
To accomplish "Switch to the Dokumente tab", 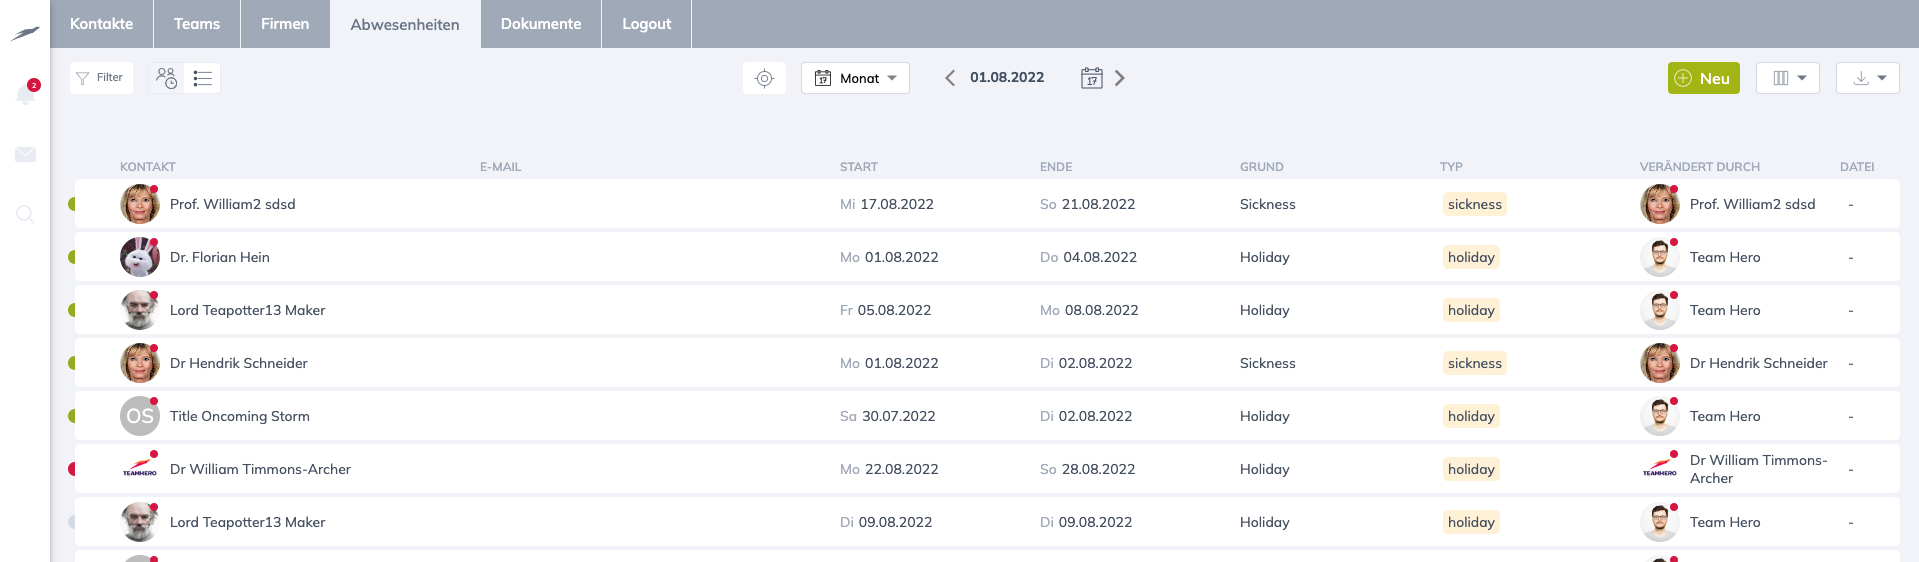I will pyautogui.click(x=540, y=24).
